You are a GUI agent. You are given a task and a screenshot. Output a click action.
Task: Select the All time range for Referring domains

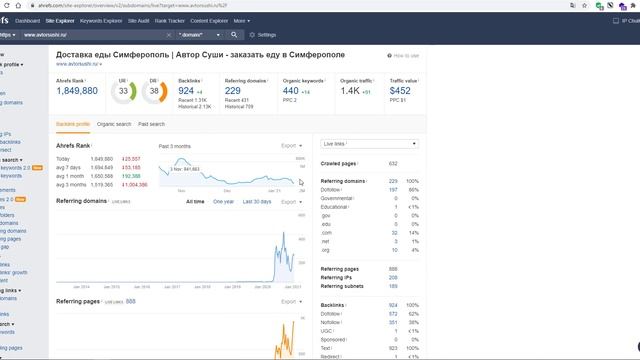point(195,202)
